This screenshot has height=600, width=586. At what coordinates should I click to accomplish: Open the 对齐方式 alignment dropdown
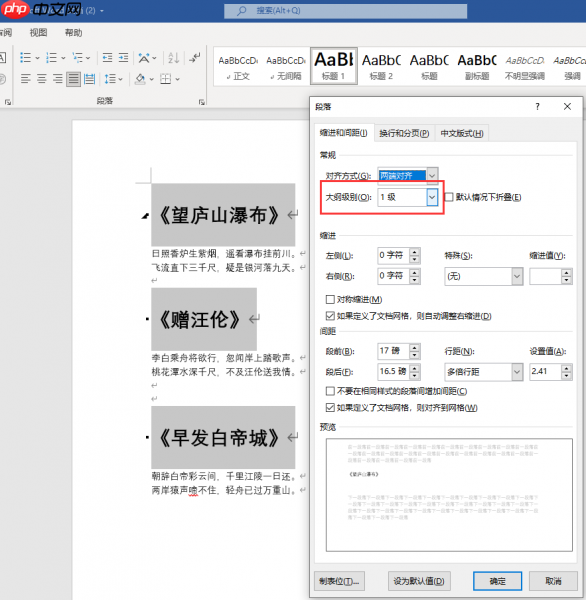coord(432,176)
